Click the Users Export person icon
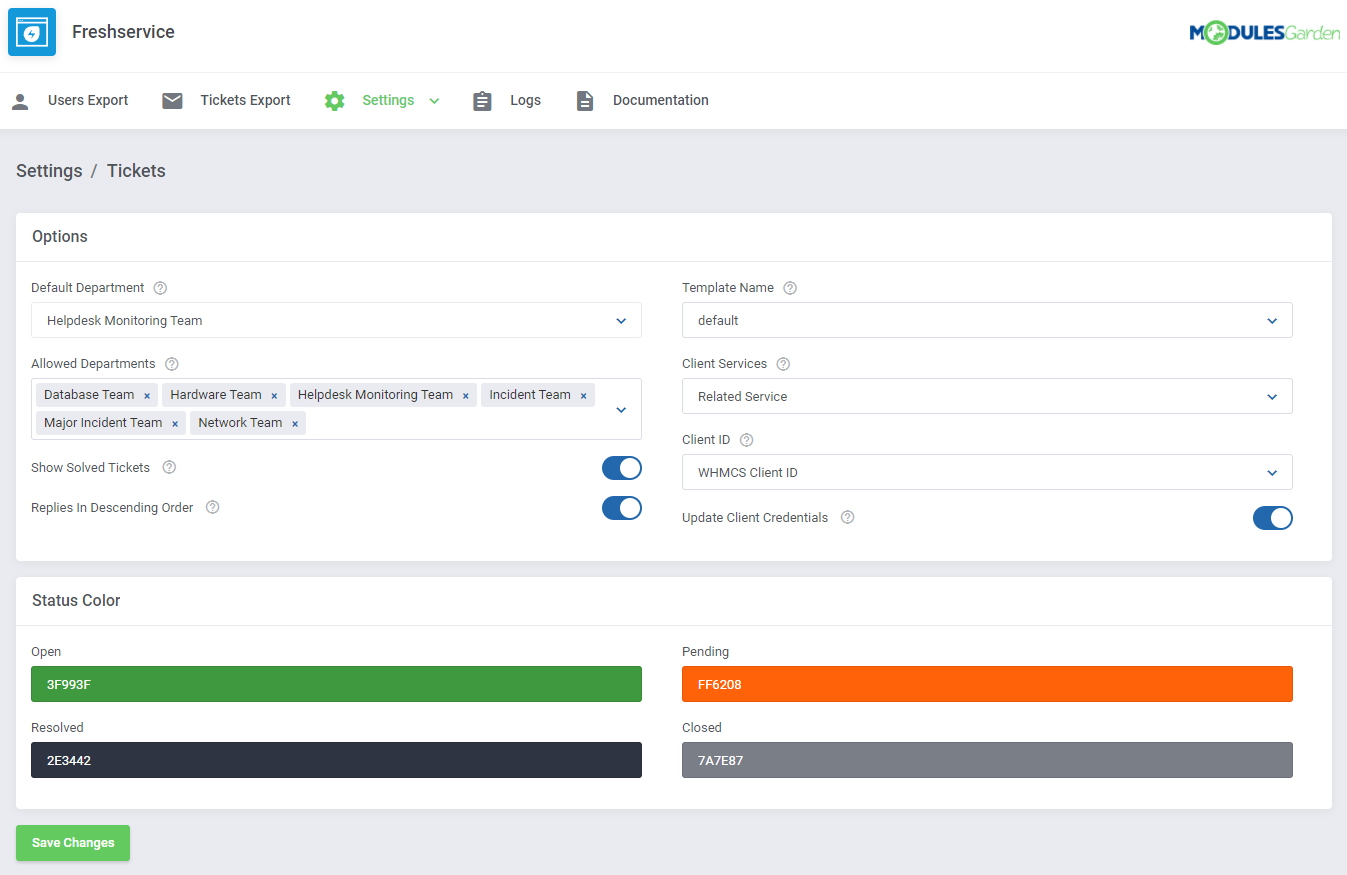Screen dimensions: 1347x875 (x=20, y=101)
